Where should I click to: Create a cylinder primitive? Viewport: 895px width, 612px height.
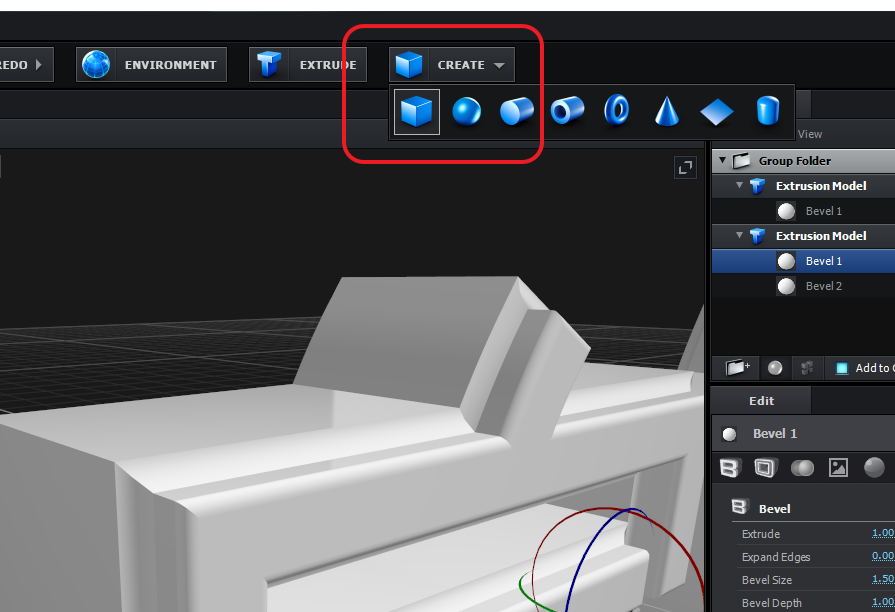click(x=517, y=111)
